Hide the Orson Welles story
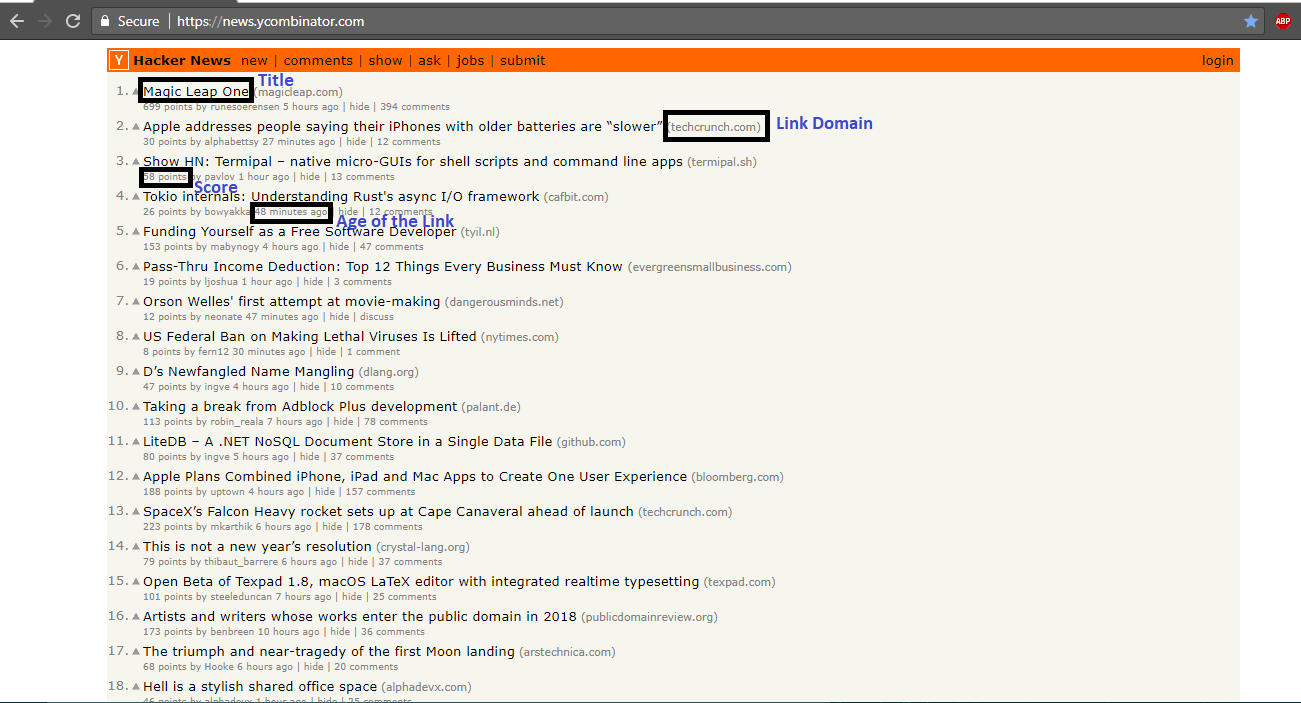Viewport: 1301px width, 703px height. coord(339,317)
